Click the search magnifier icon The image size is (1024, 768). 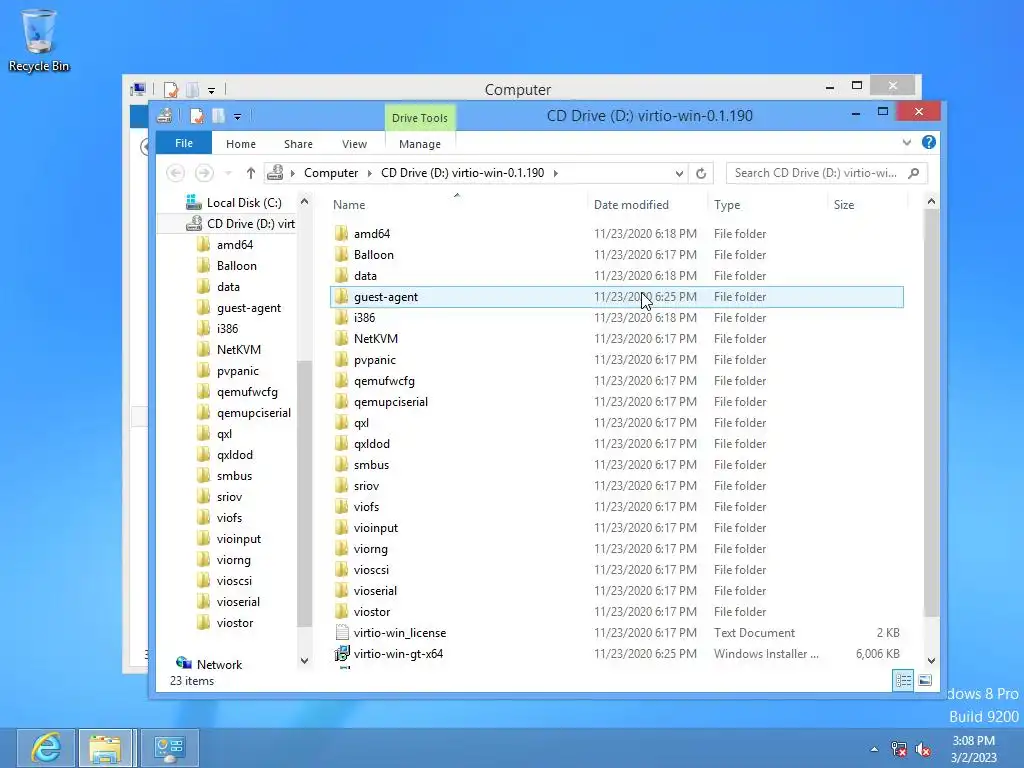coord(914,173)
